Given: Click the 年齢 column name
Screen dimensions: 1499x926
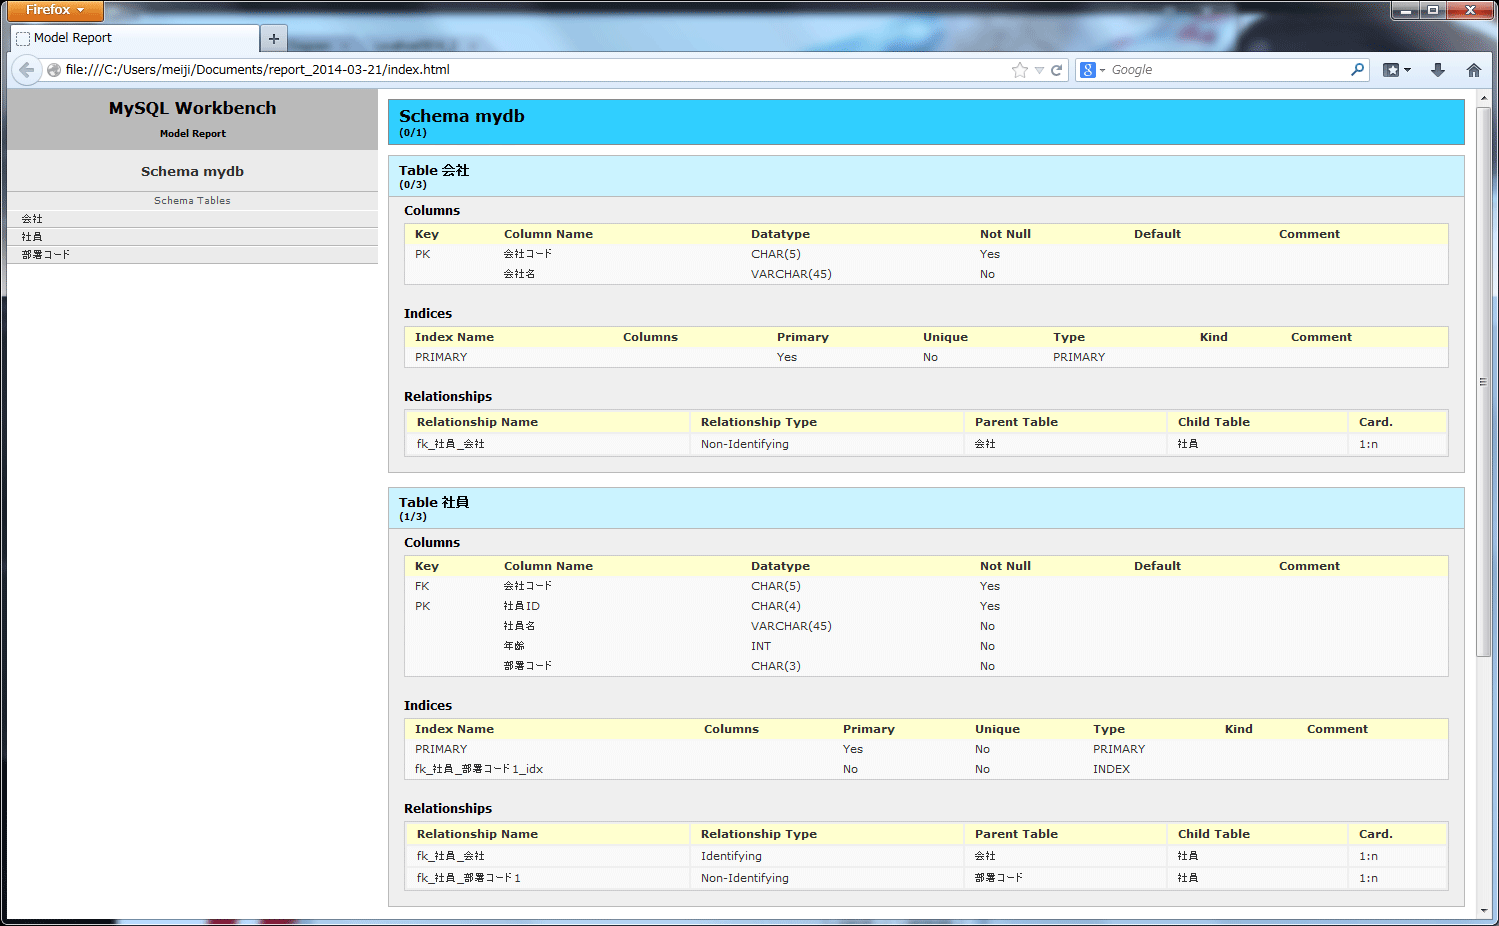Looking at the screenshot, I should [x=514, y=646].
